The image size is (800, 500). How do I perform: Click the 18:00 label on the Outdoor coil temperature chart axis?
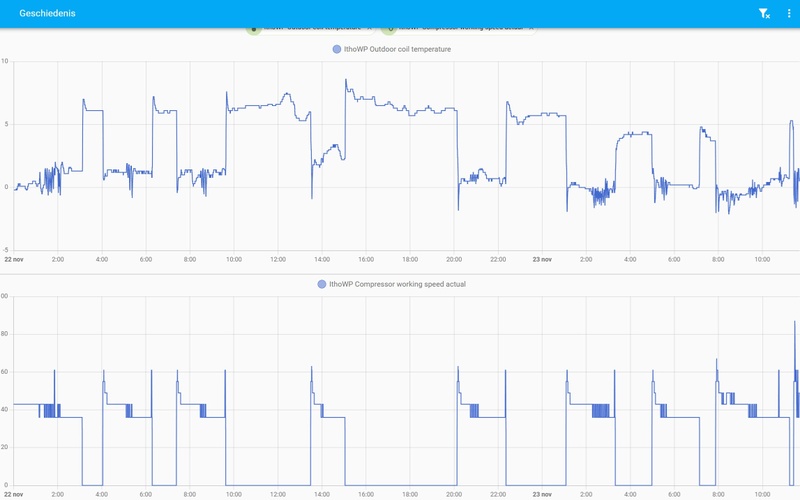click(x=410, y=259)
